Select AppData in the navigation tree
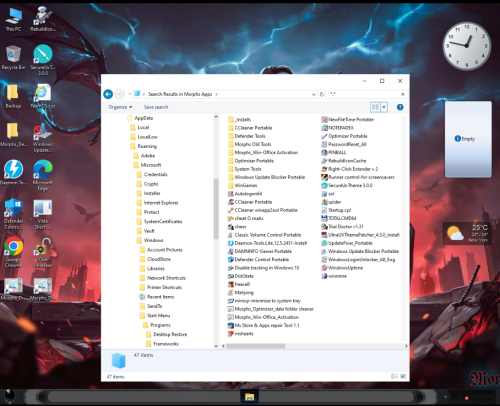The height and width of the screenshot is (406, 500). pyautogui.click(x=140, y=118)
